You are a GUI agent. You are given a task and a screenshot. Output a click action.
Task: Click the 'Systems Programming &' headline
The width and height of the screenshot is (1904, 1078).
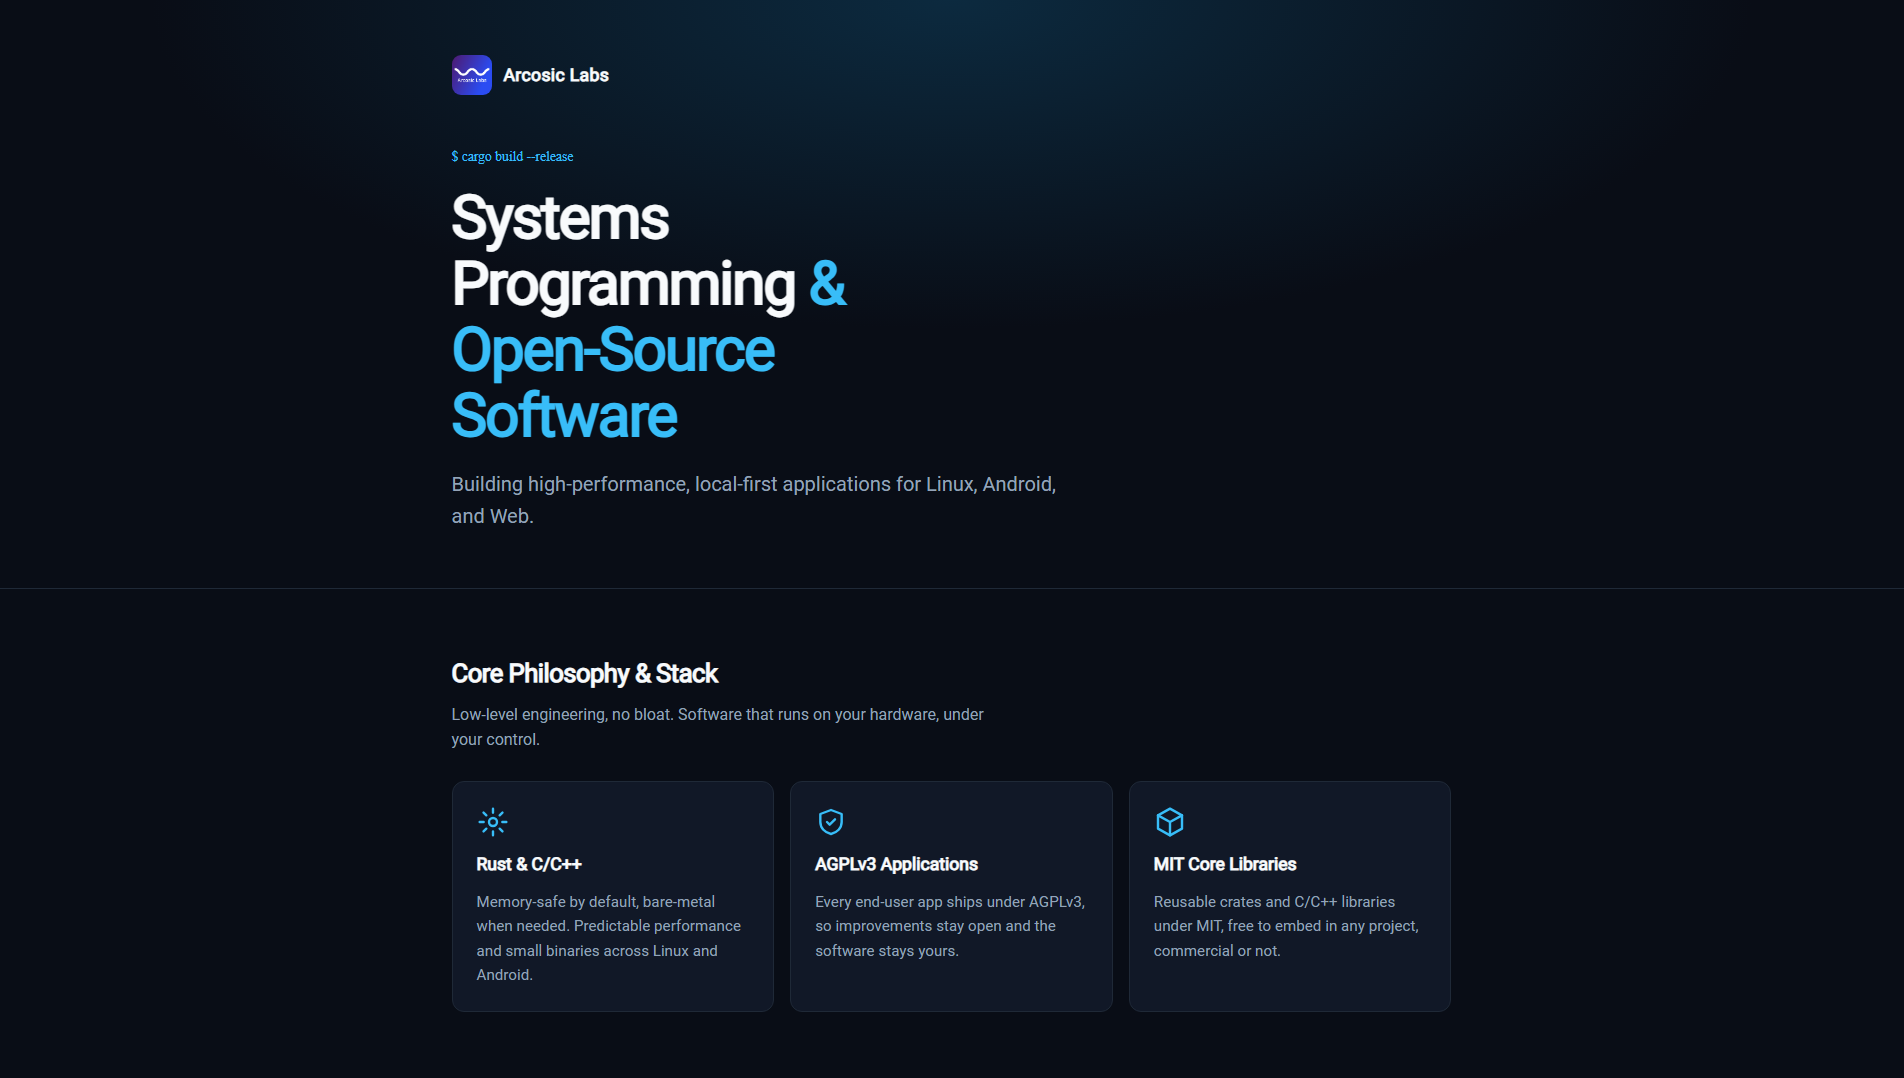click(x=649, y=251)
